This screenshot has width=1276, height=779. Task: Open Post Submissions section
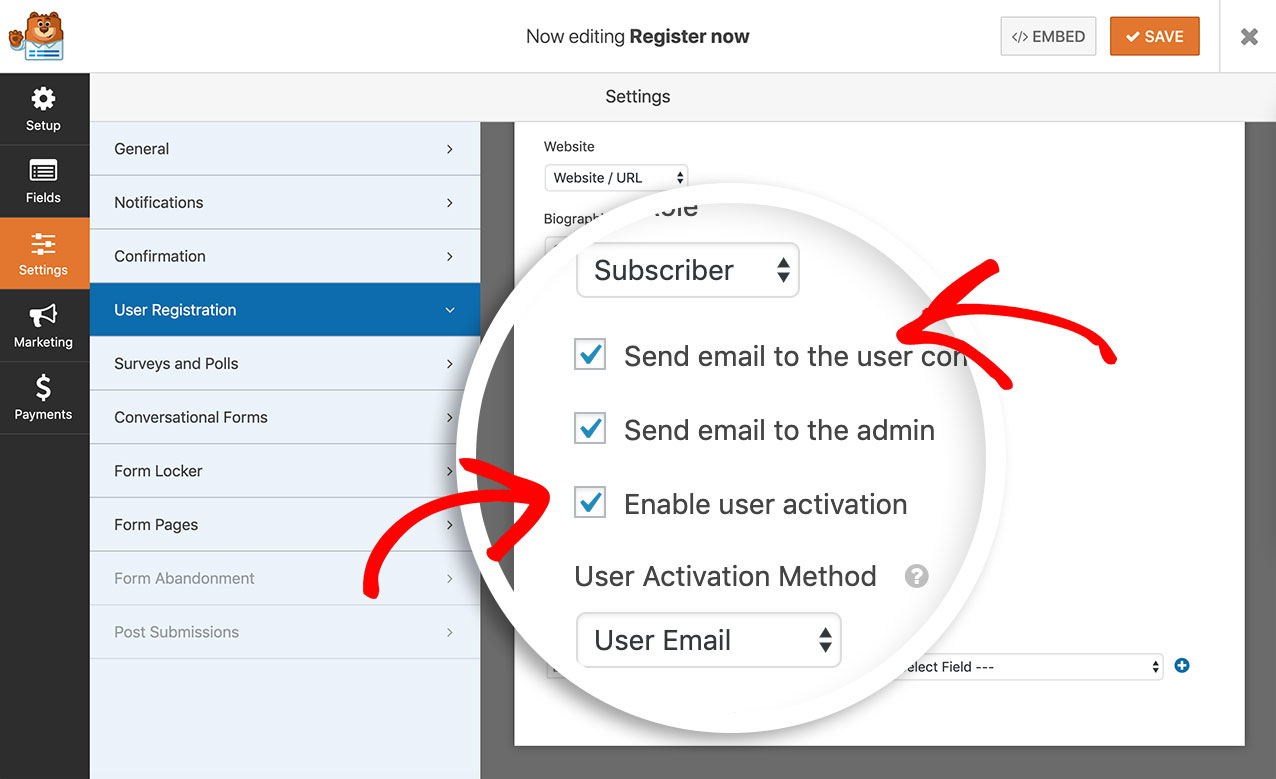285,632
